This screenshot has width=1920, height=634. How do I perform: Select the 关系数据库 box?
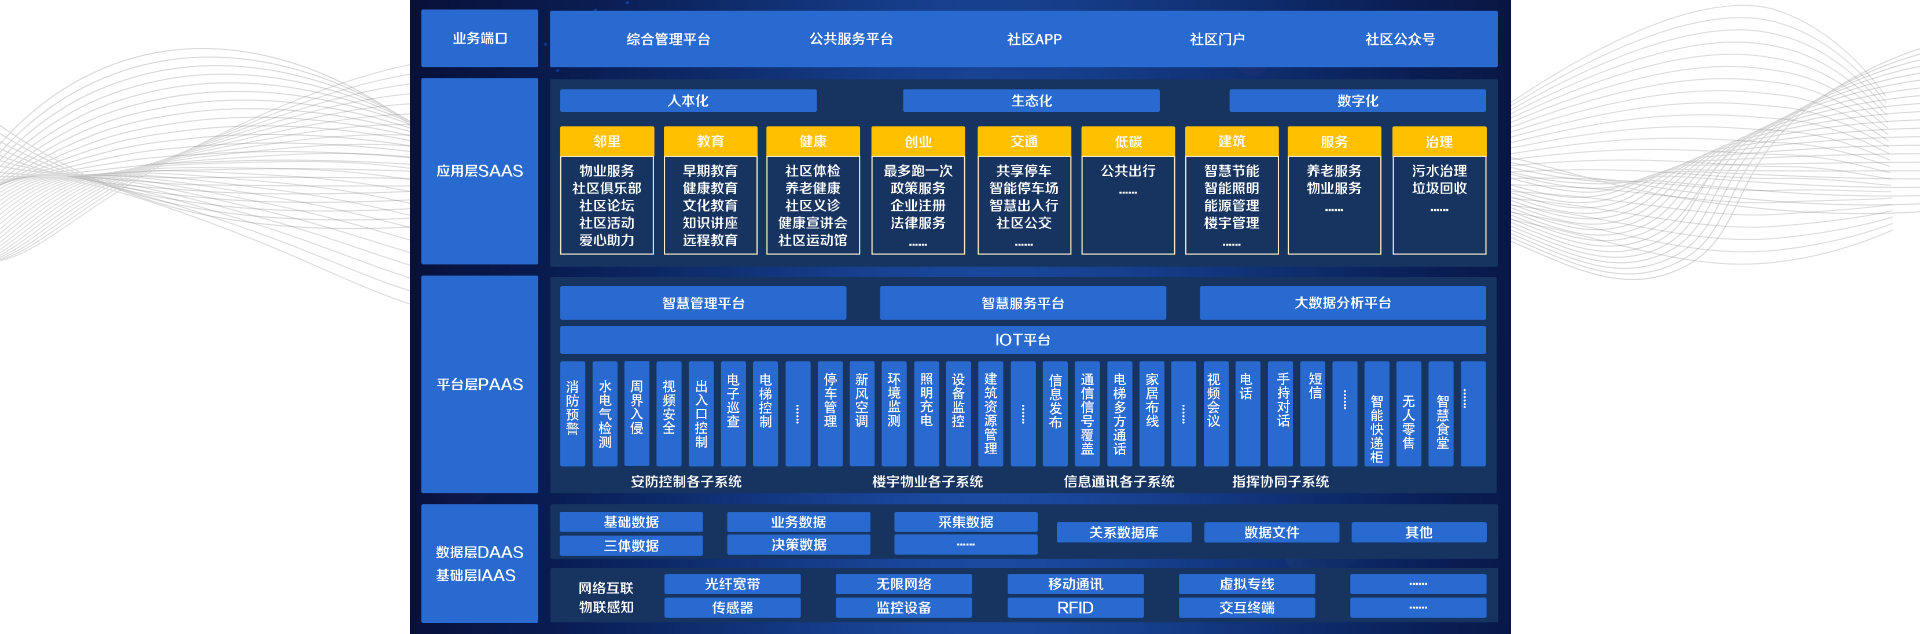point(1124,532)
